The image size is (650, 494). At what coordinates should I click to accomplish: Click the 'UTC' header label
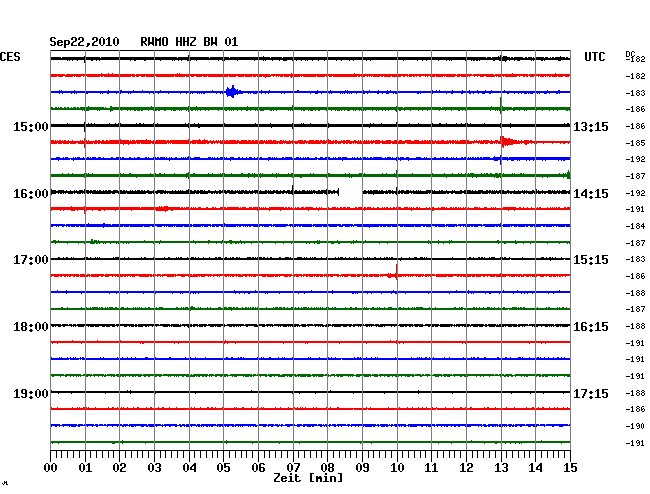point(594,57)
